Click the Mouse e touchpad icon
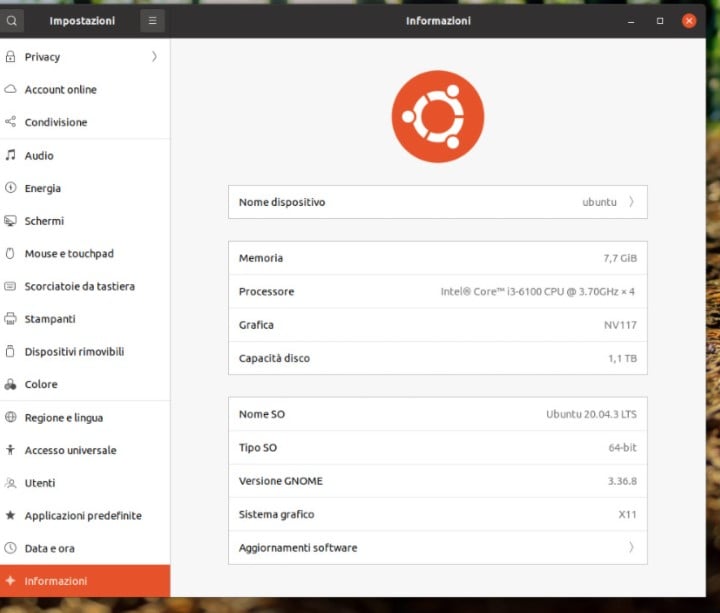This screenshot has height=613, width=720. pos(10,253)
